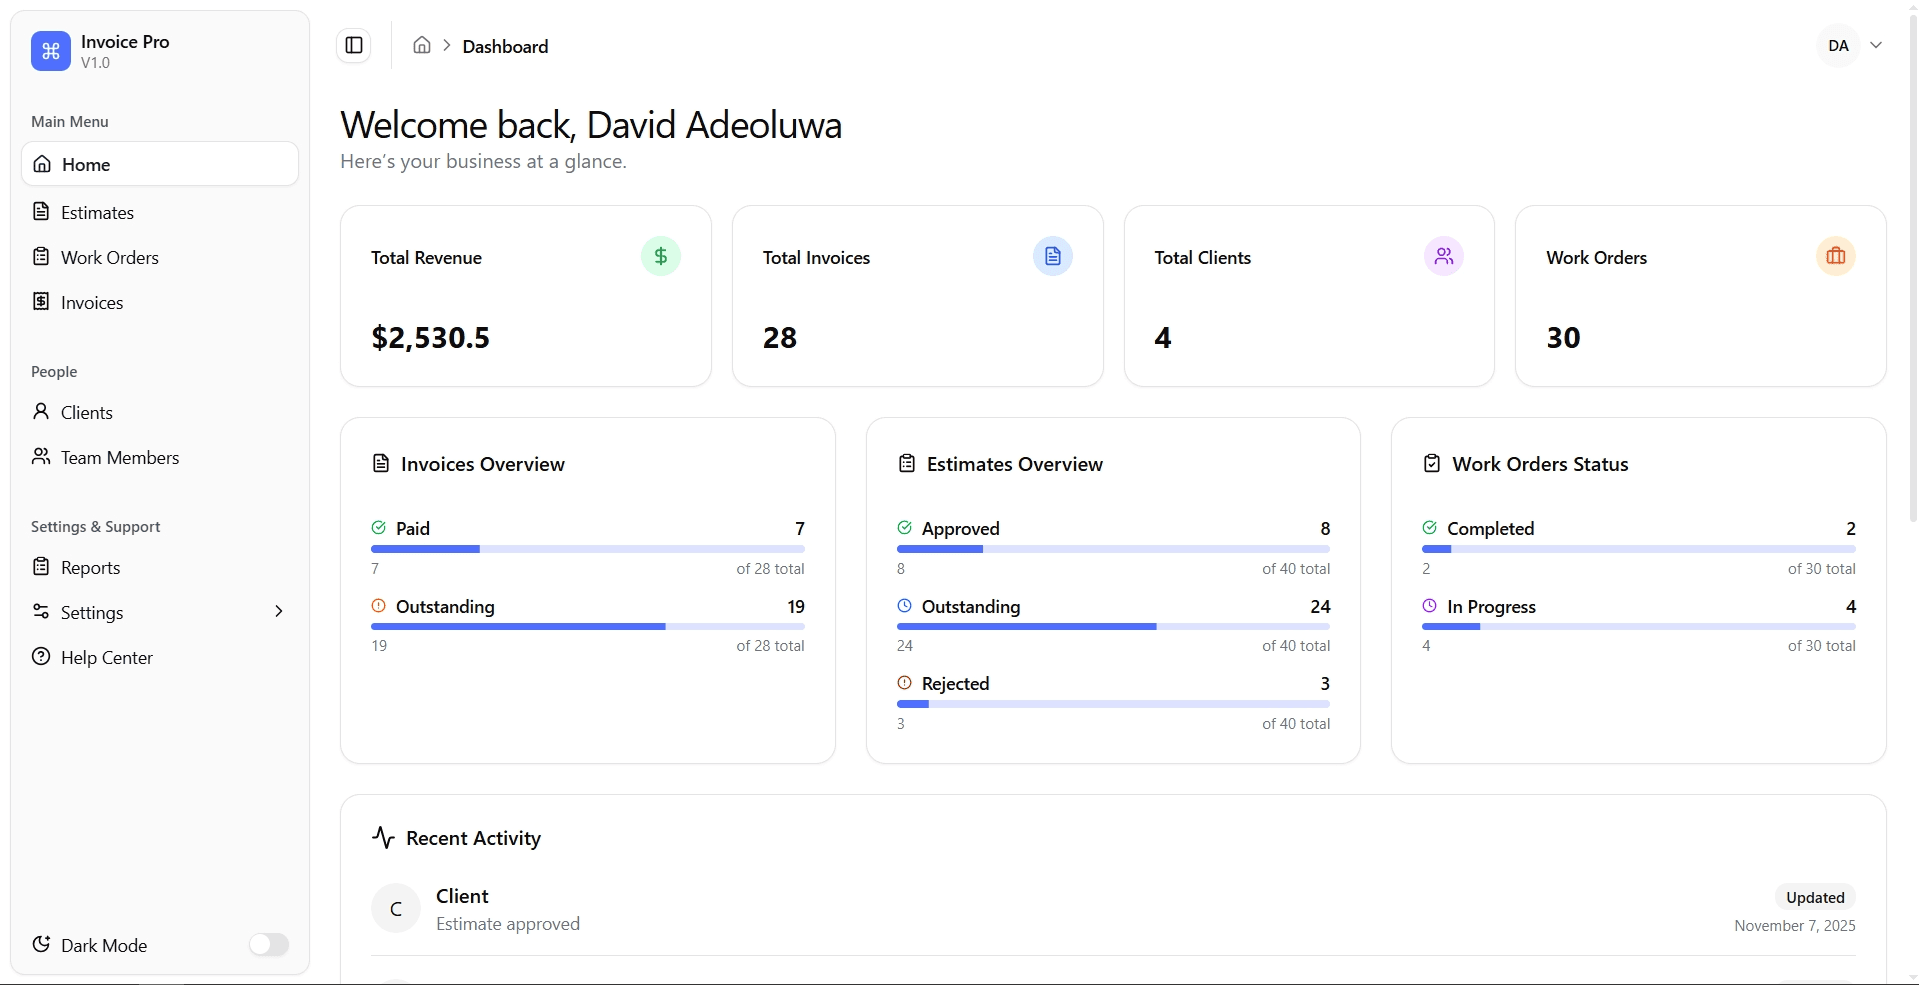Open Reports under Settings & Support
Image resolution: width=1919 pixels, height=985 pixels.
tap(89, 567)
